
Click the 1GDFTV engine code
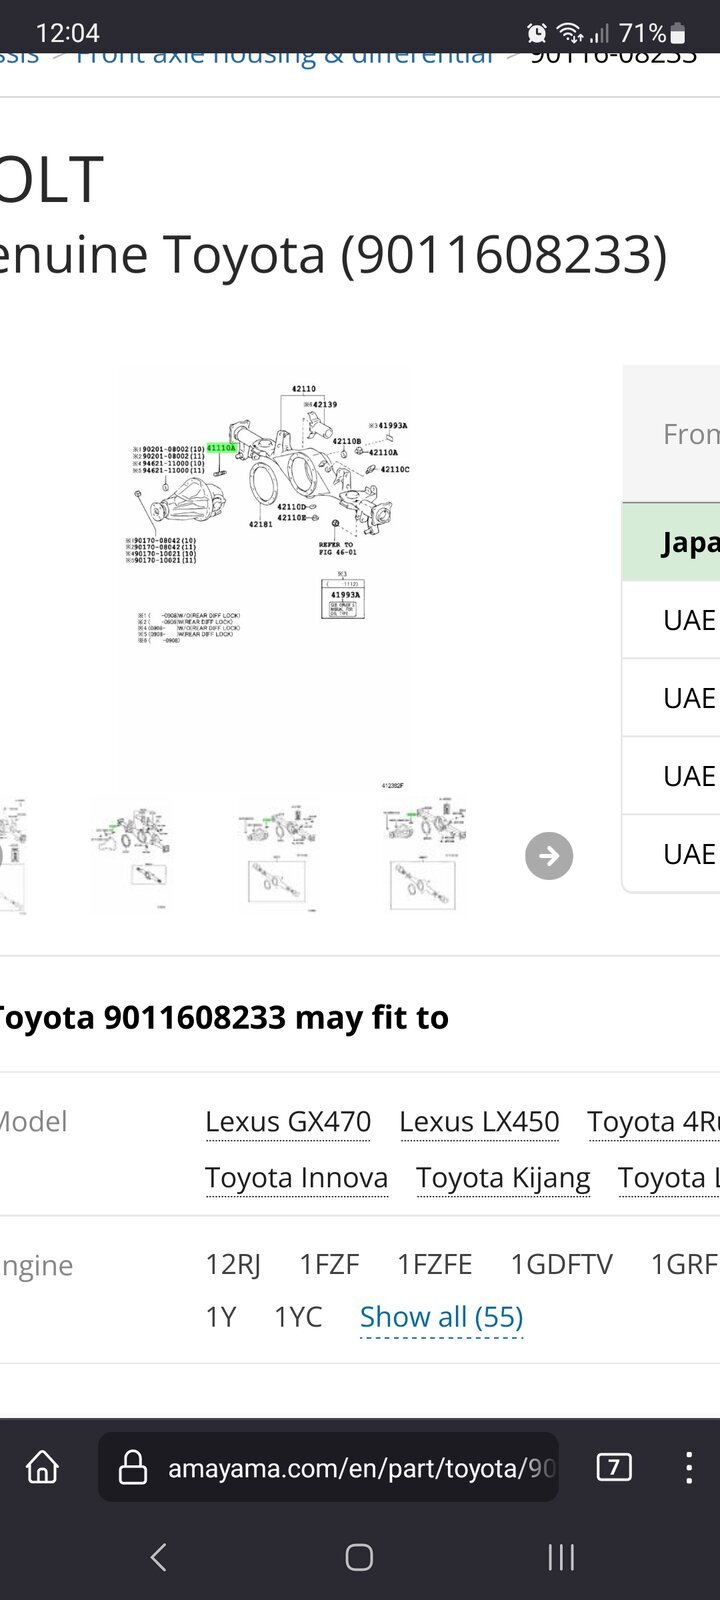561,1265
